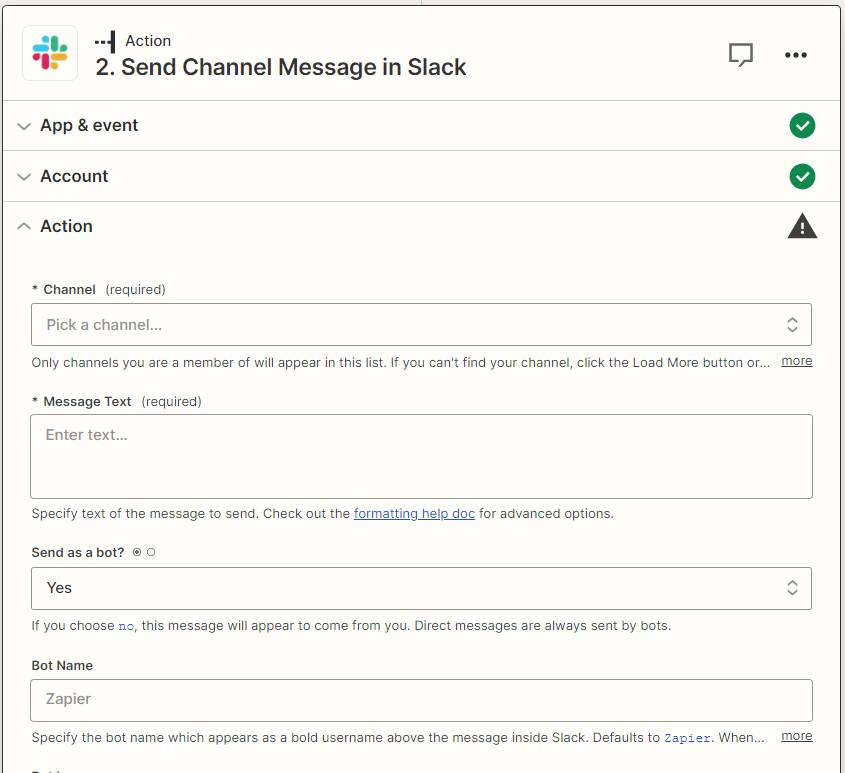Viewport: 845px width, 773px height.
Task: Collapse the Action section chevron
Action: point(24,227)
